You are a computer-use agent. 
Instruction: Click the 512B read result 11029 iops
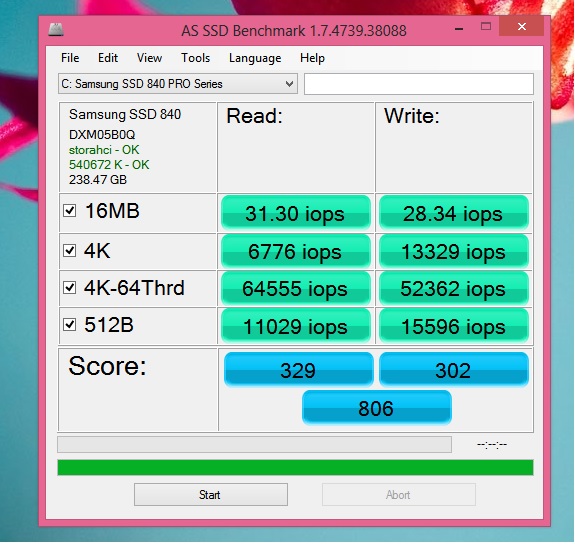click(x=296, y=326)
